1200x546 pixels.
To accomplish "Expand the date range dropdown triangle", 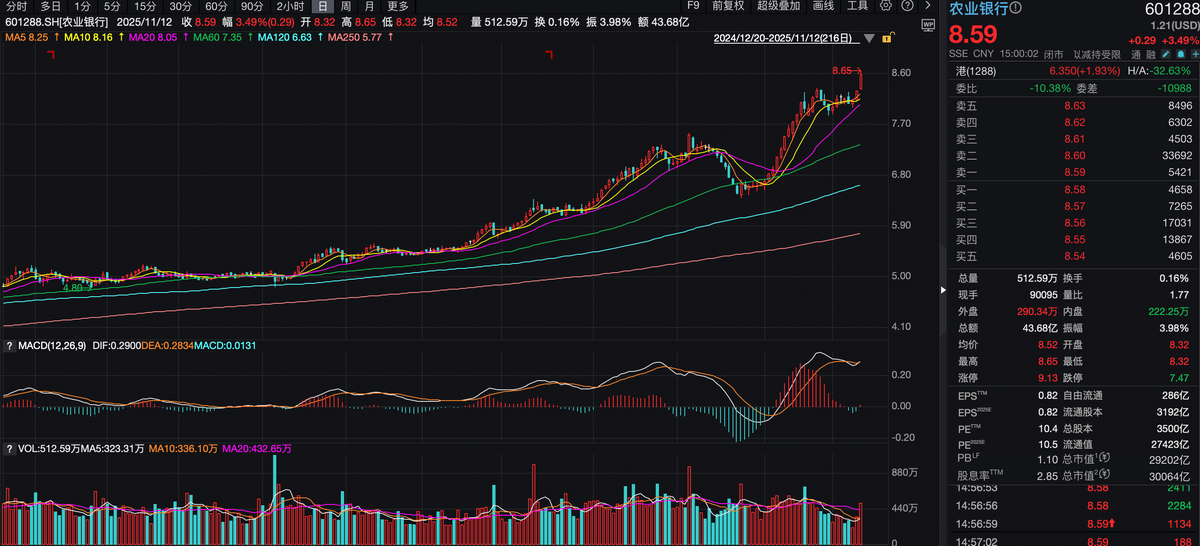I will point(869,39).
